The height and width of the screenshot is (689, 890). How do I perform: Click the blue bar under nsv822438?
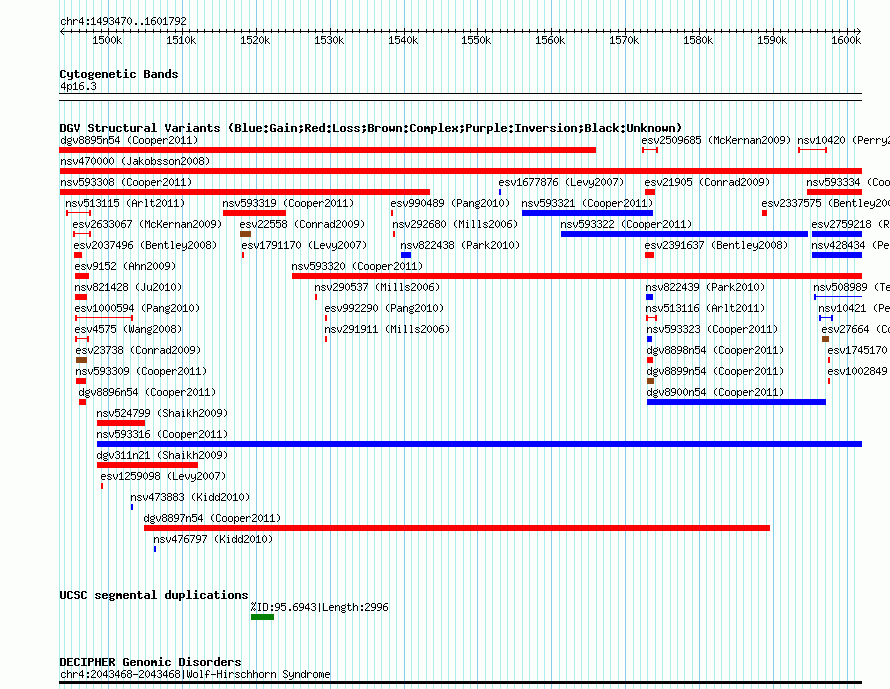click(406, 255)
